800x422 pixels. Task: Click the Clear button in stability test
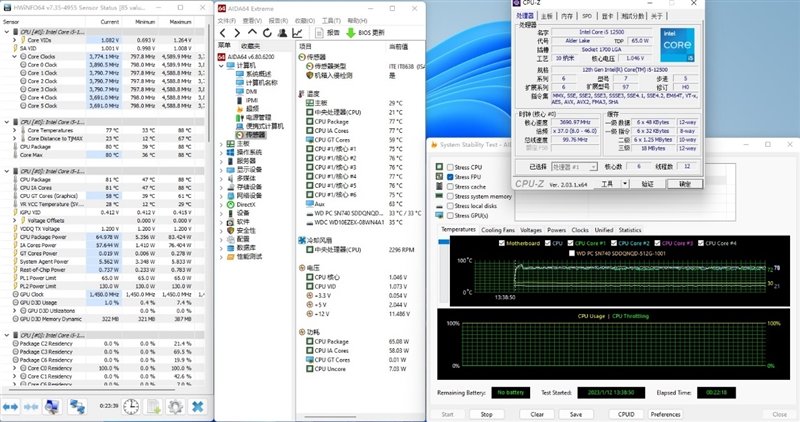[x=537, y=414]
